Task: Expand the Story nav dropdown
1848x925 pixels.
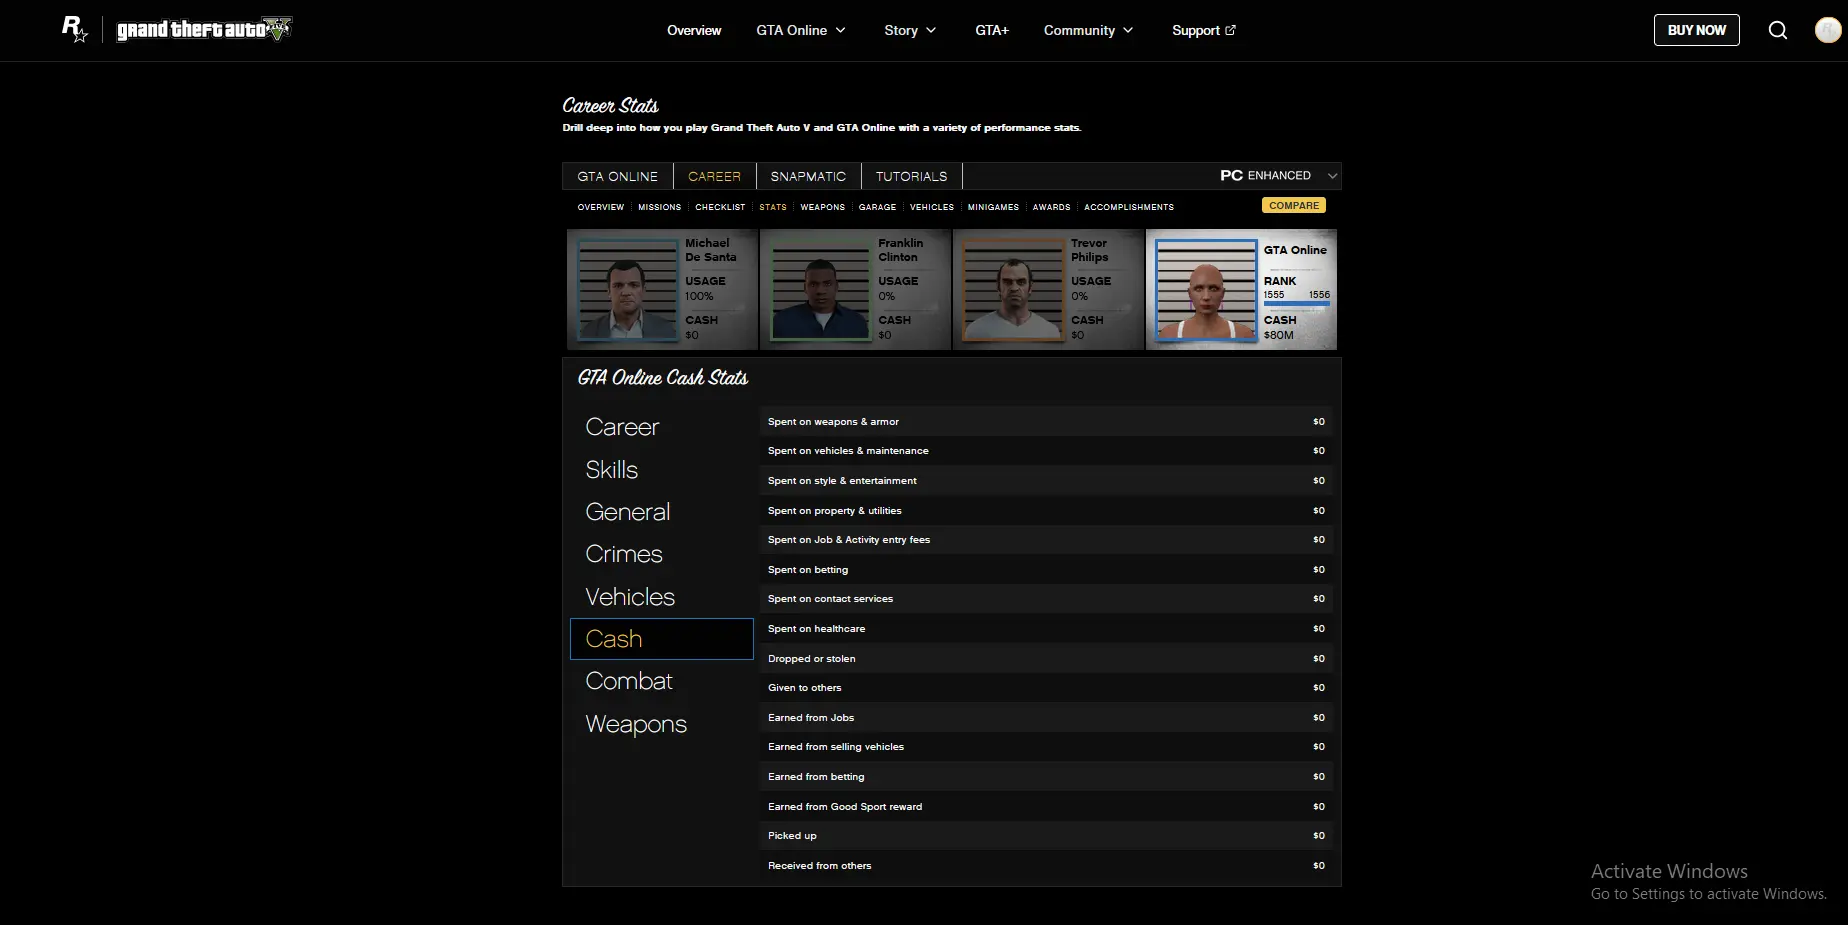Action: [x=910, y=30]
